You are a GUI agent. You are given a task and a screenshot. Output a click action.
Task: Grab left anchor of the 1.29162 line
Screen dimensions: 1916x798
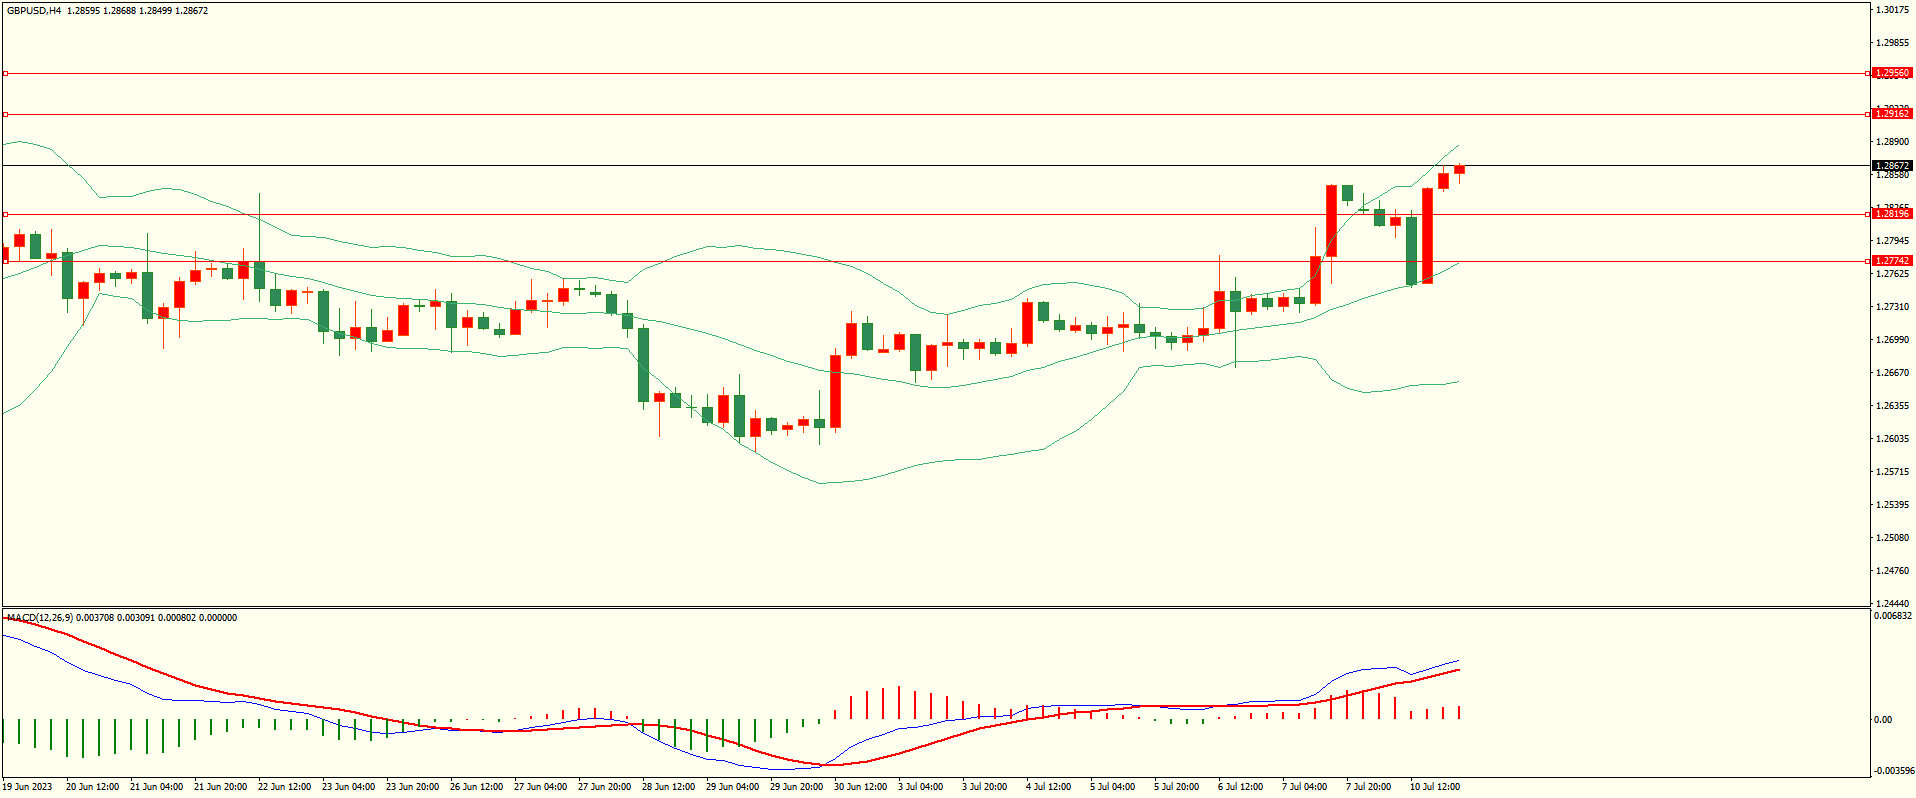[x=5, y=114]
